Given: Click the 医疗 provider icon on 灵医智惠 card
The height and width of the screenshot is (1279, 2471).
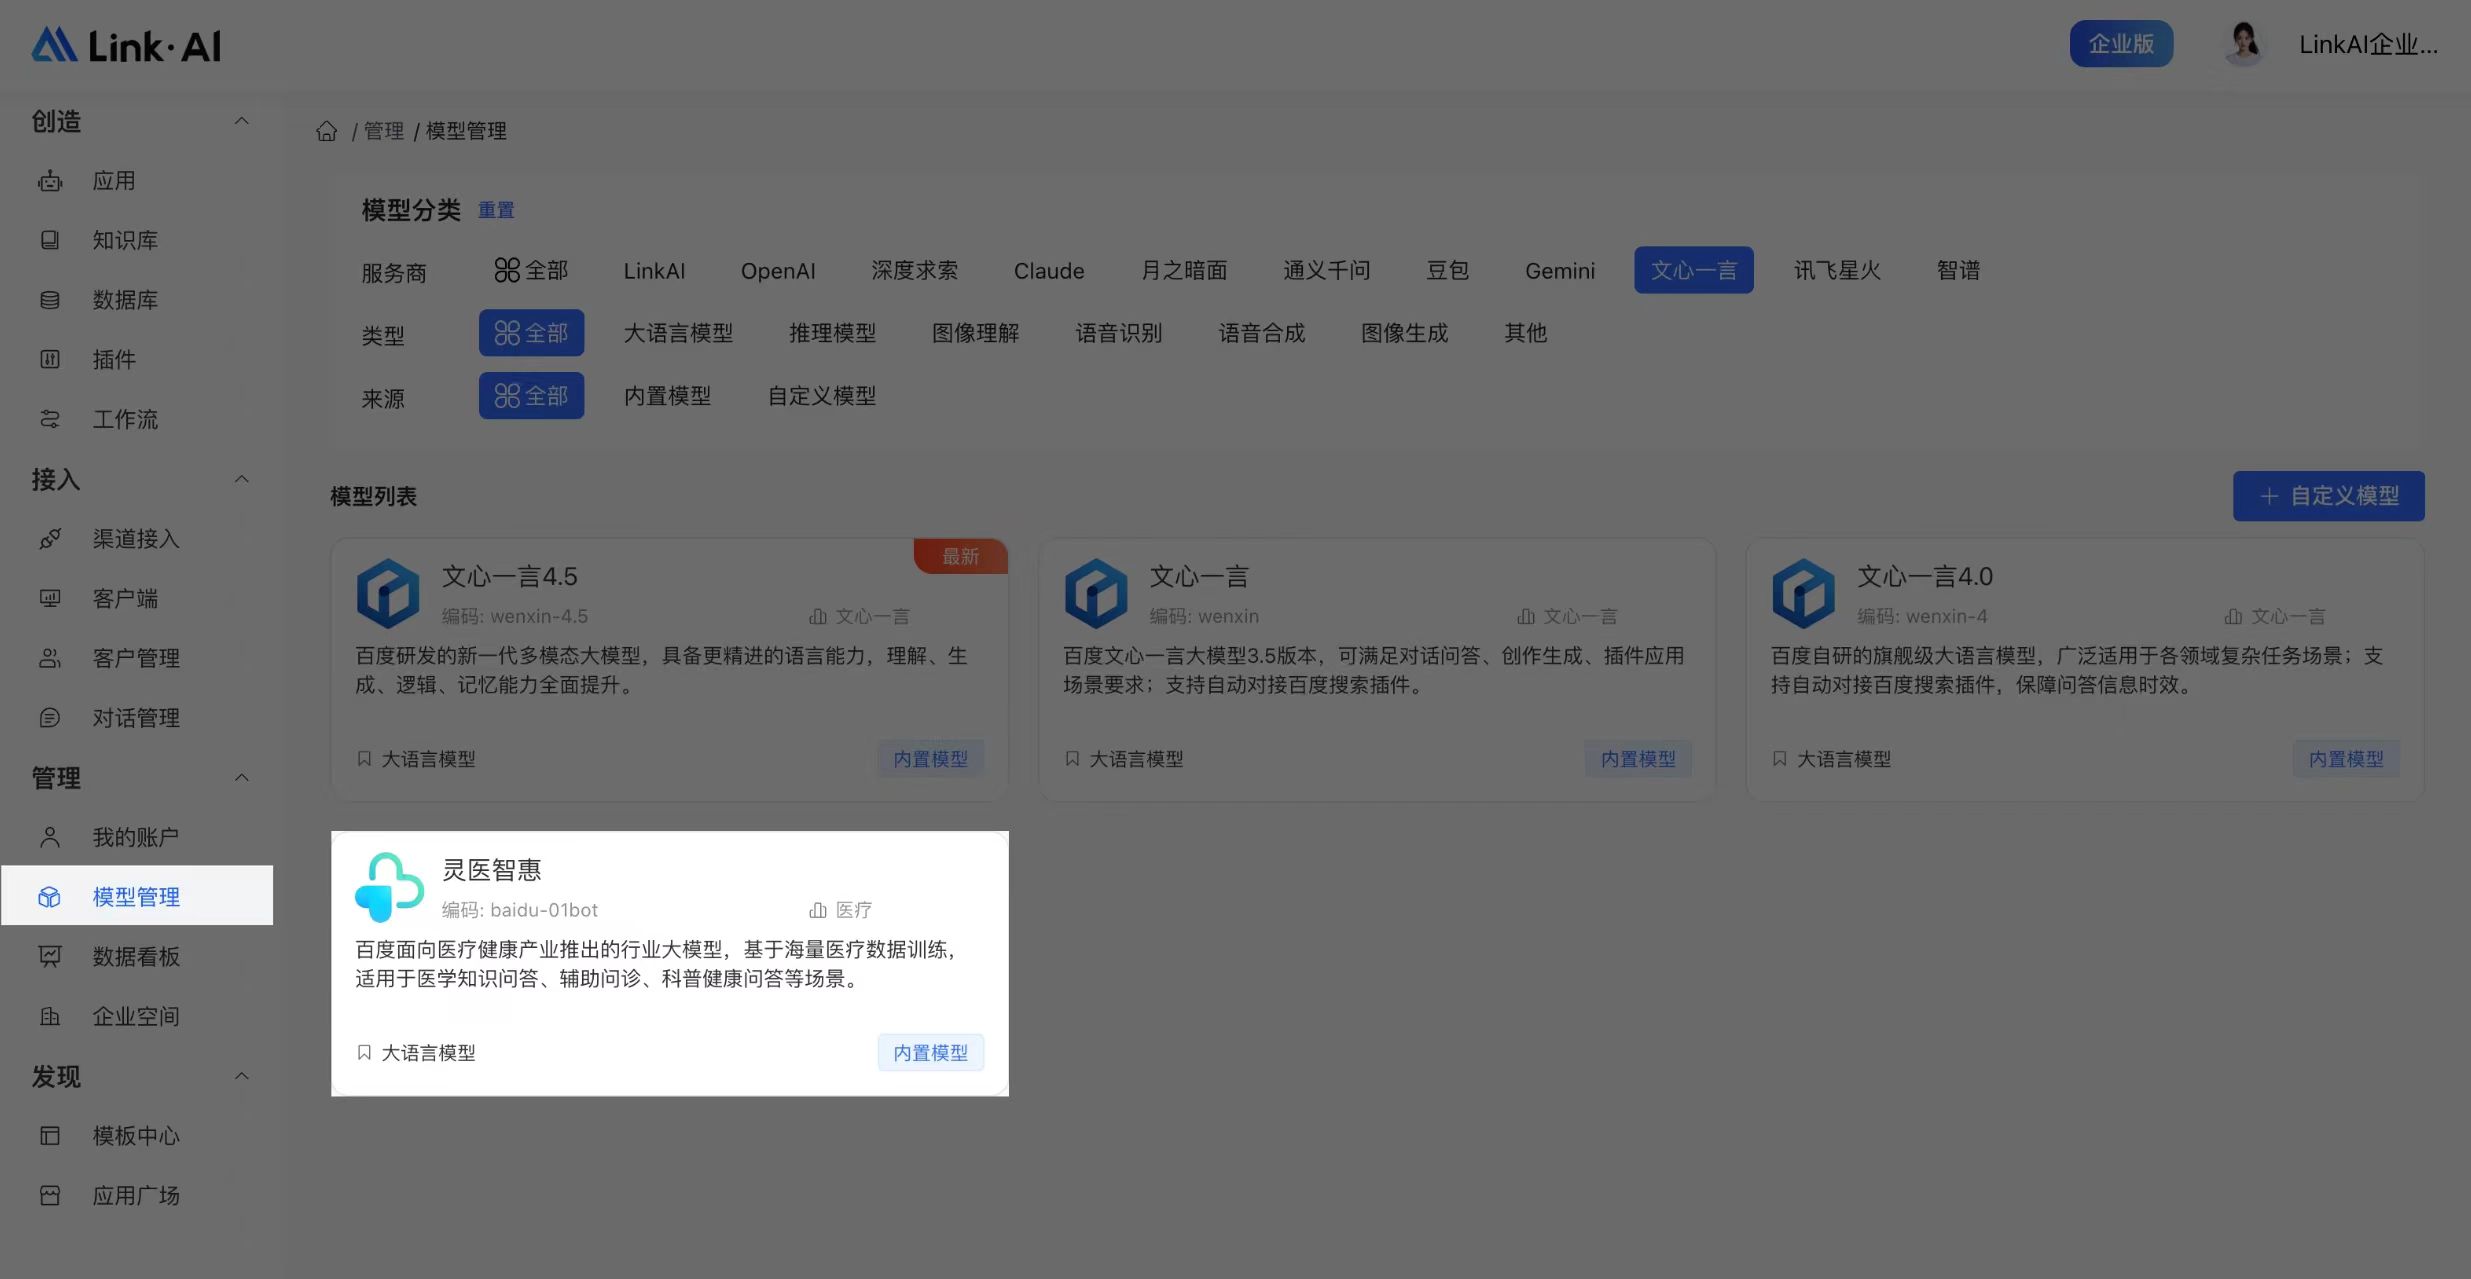Looking at the screenshot, I should pos(818,910).
